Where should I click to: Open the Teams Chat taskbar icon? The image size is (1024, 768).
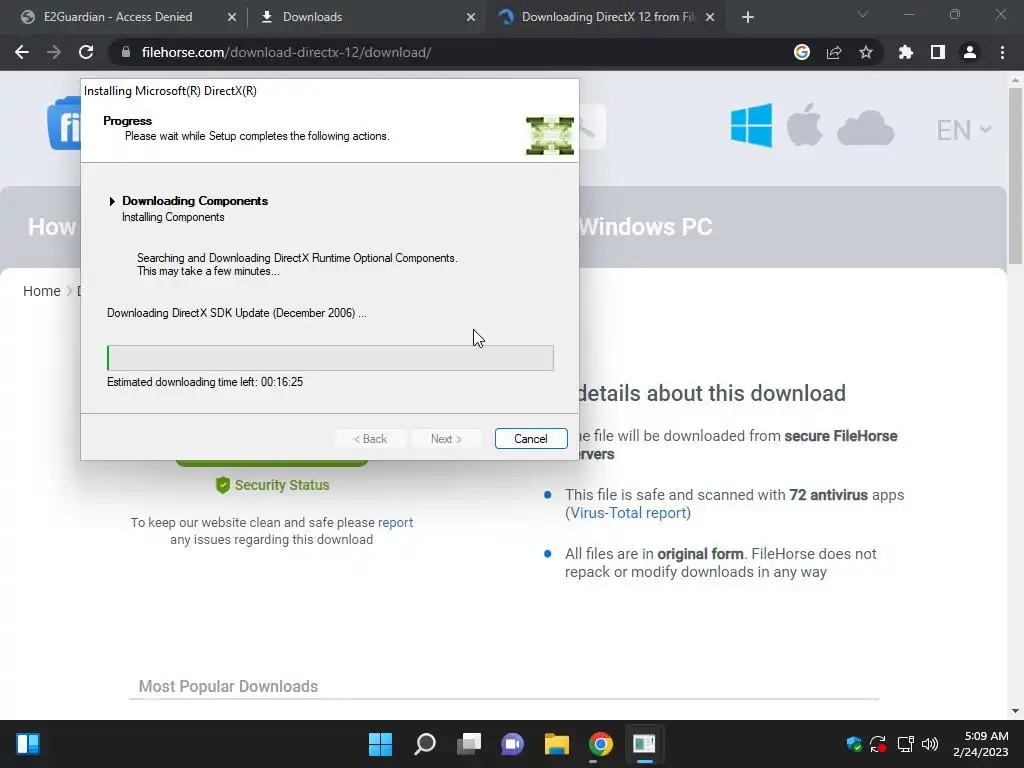(x=513, y=744)
